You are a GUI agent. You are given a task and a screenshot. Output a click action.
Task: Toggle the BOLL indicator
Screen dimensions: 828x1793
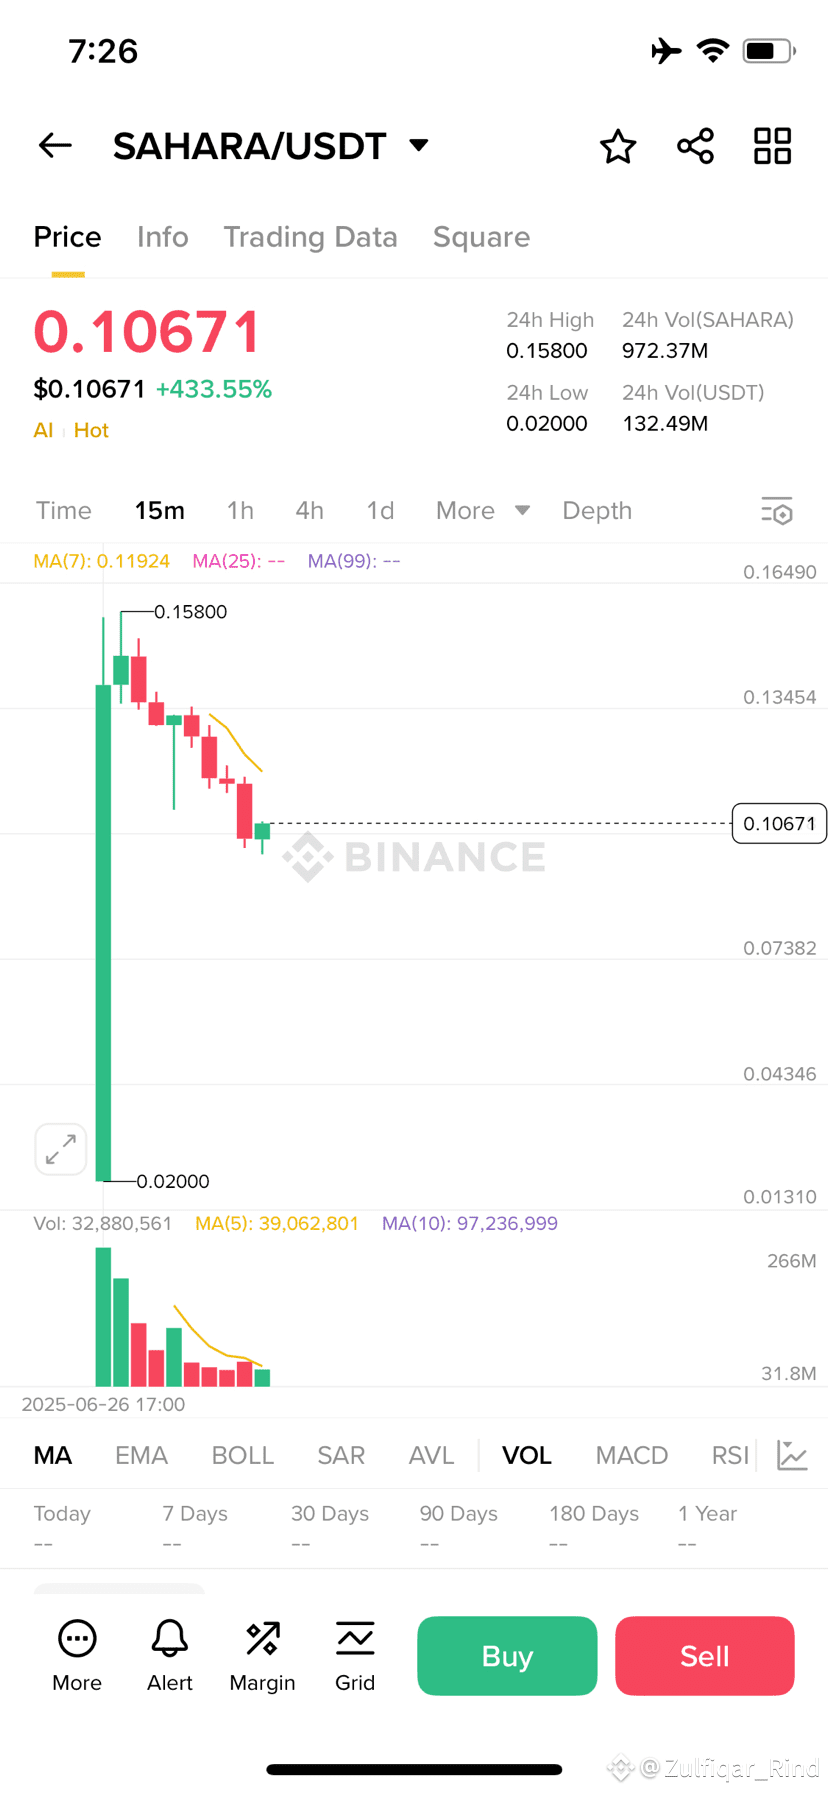242,1455
